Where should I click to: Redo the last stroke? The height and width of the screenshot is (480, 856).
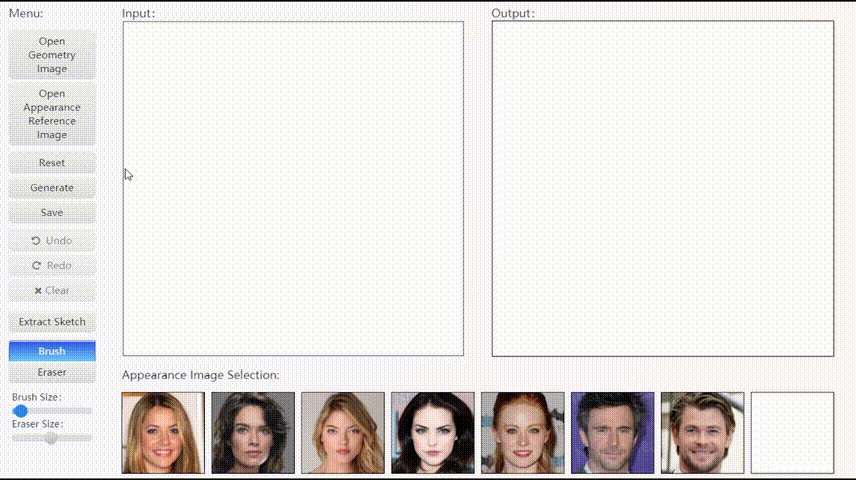click(52, 265)
